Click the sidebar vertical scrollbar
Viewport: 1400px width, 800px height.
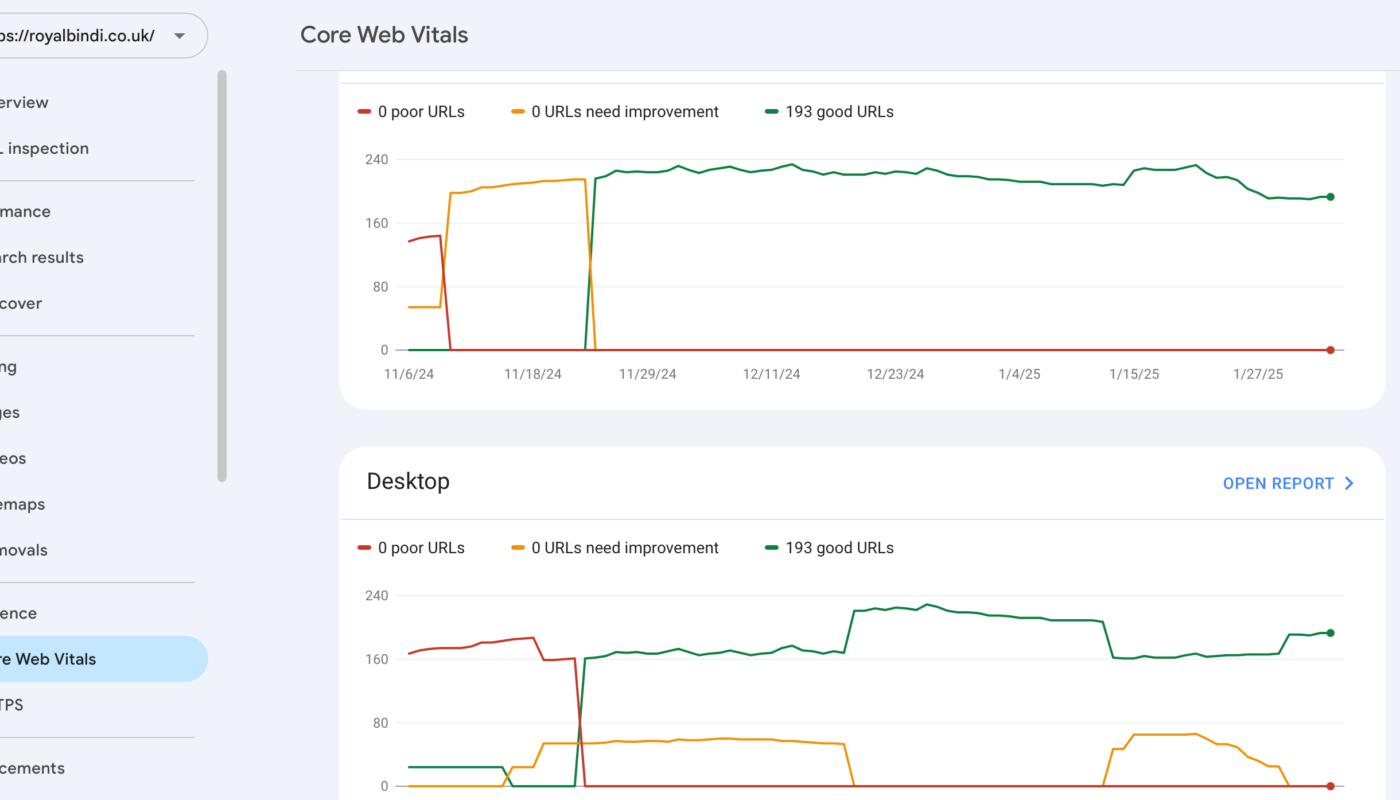point(222,276)
